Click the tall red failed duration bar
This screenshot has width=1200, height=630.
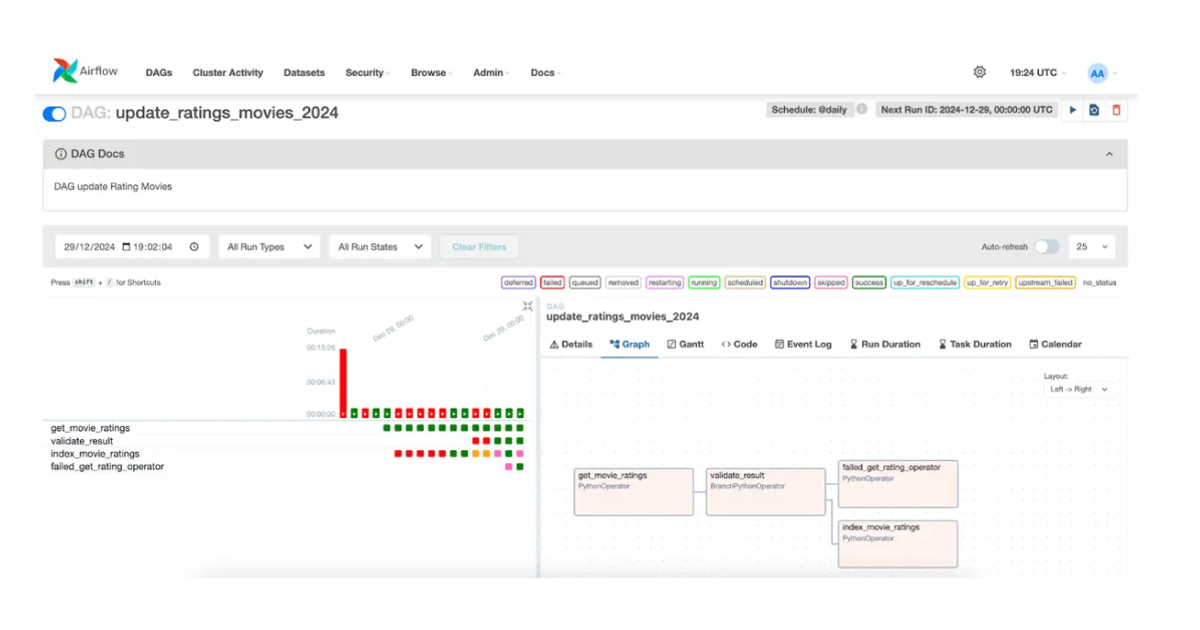[x=343, y=380]
